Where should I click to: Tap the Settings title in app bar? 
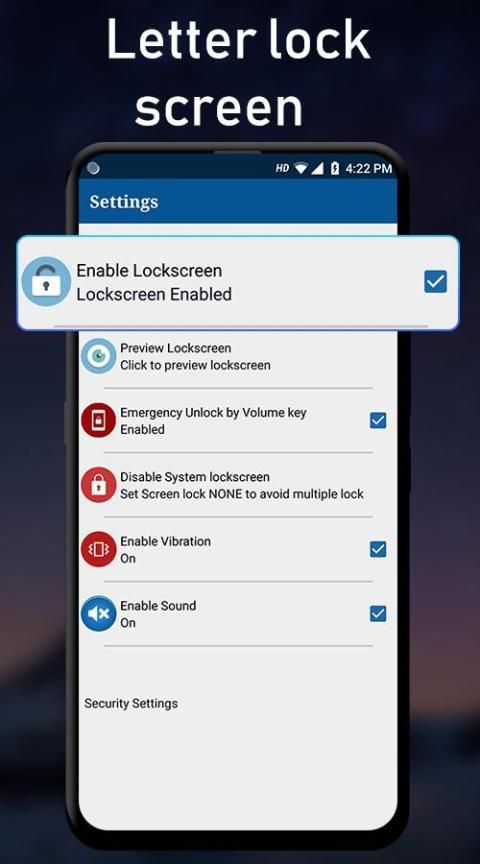pos(124,202)
